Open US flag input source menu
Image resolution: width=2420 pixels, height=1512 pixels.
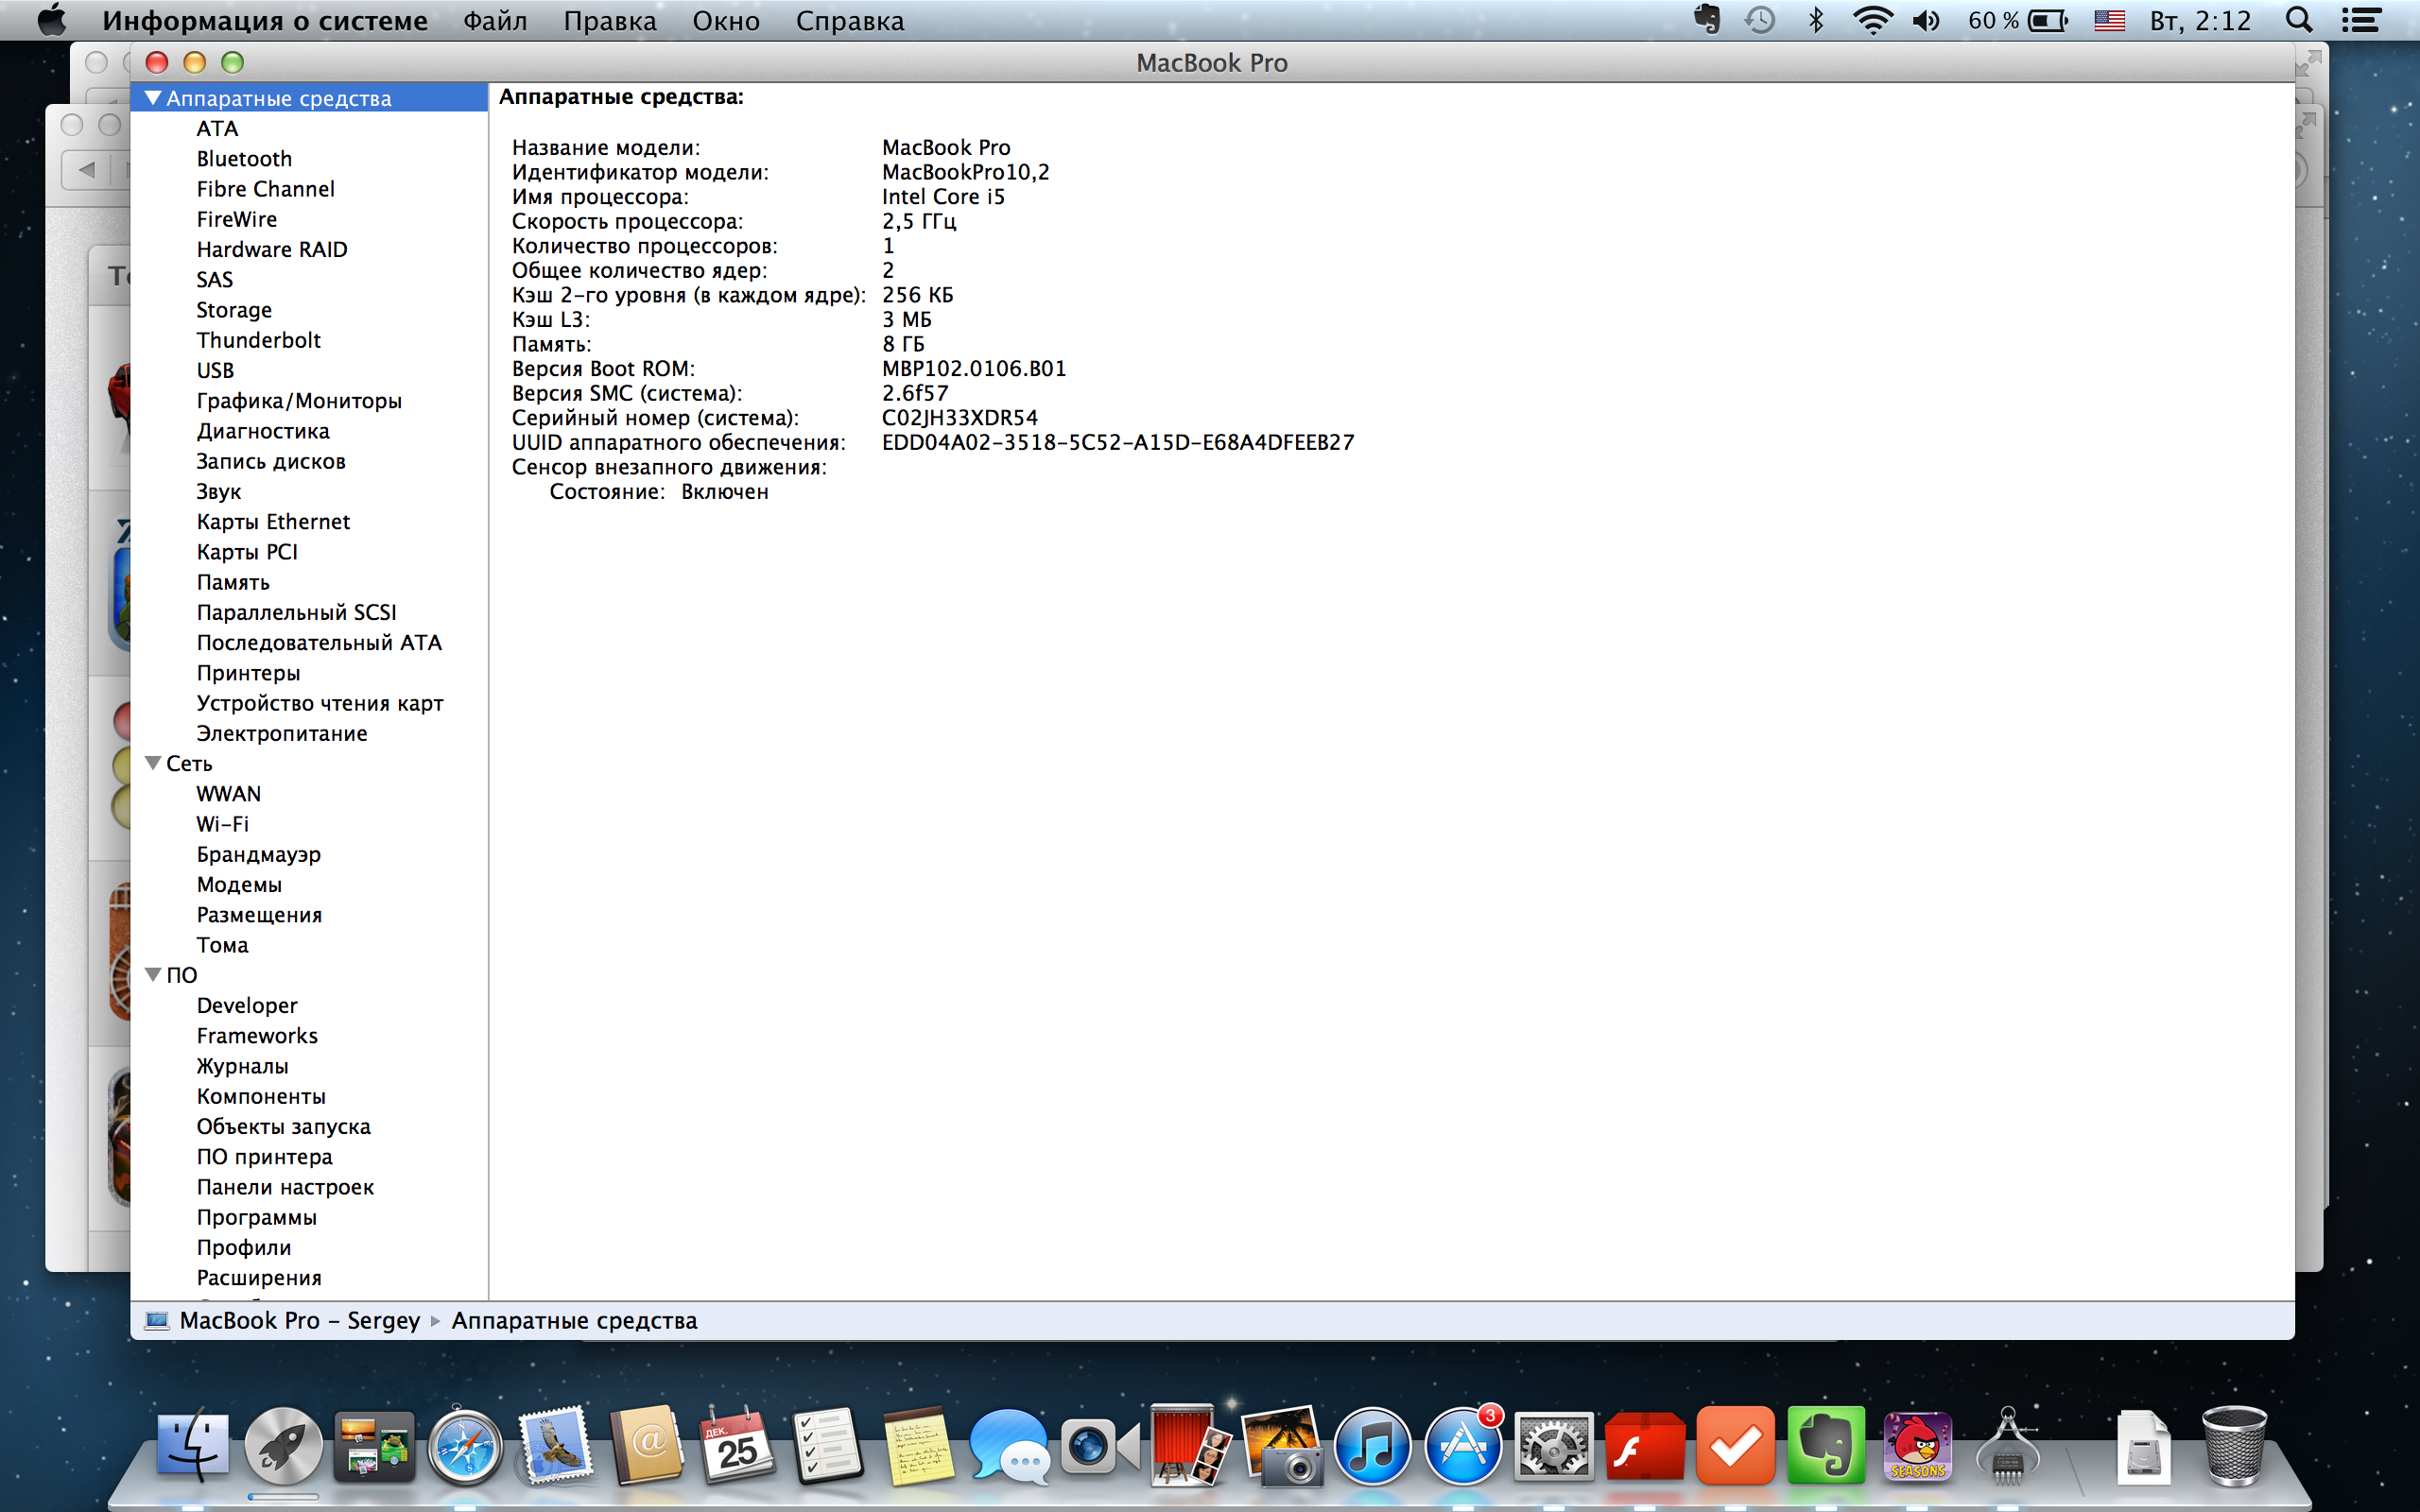[2109, 20]
